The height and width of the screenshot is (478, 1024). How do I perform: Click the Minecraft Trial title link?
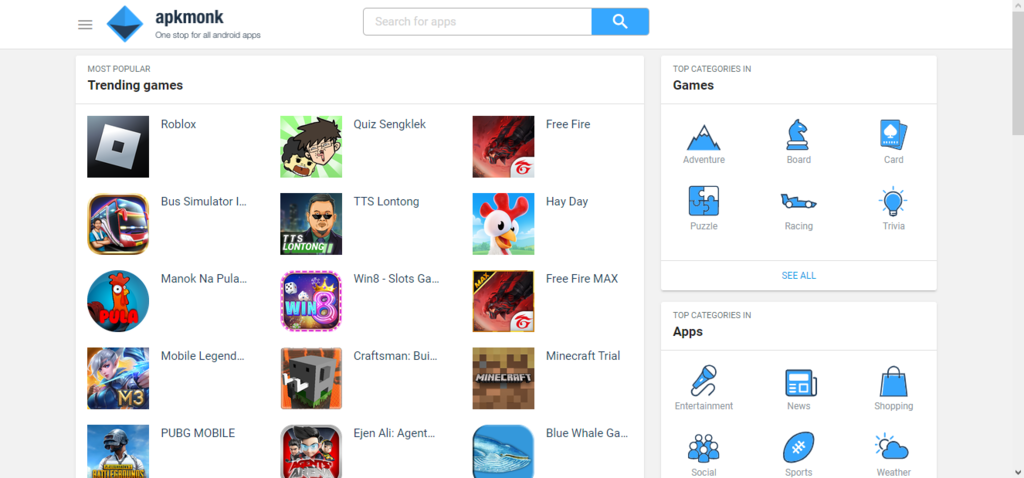(583, 355)
